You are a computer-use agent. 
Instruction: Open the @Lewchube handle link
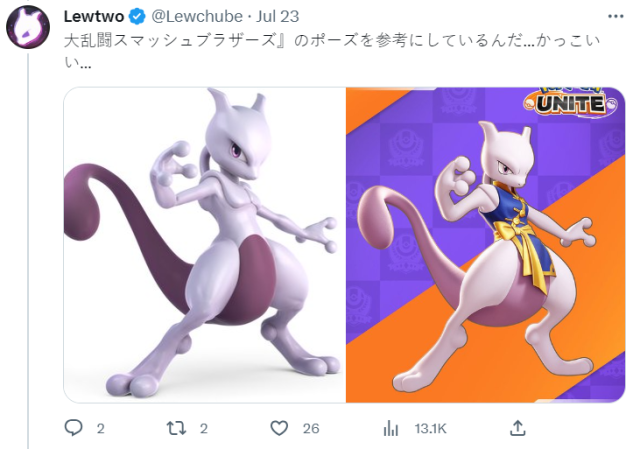197,17
